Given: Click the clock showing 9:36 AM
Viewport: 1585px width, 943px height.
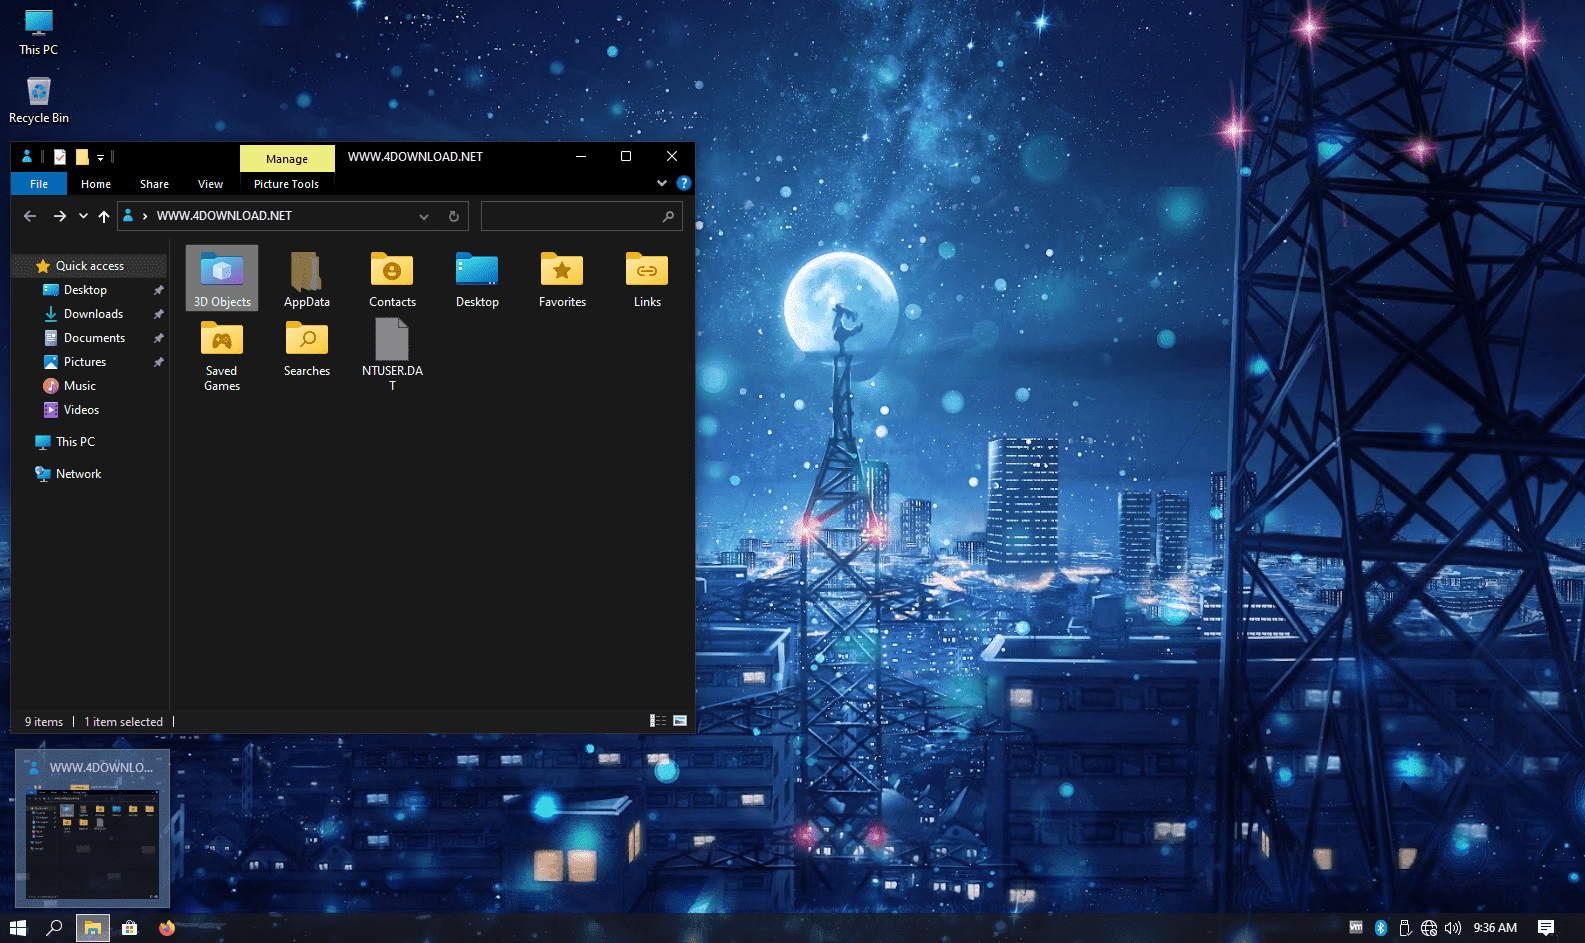Looking at the screenshot, I should 1495,928.
